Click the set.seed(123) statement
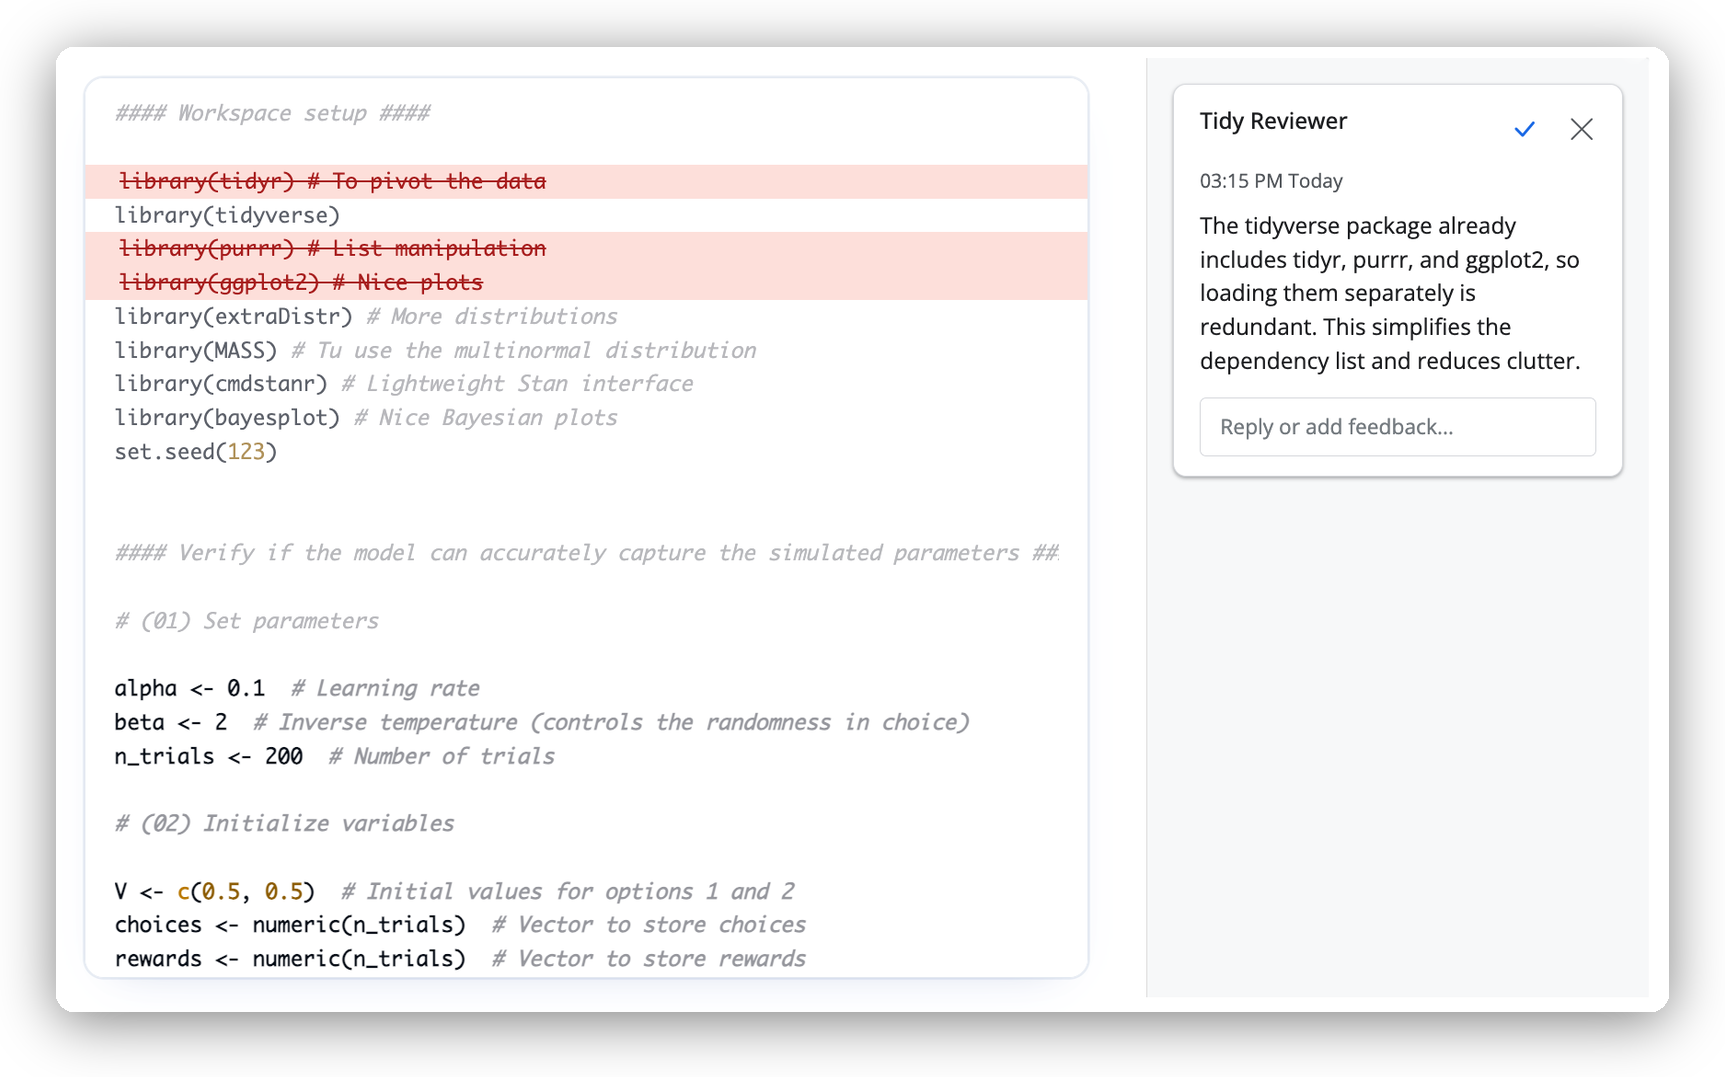Image resolution: width=1725 pixels, height=1077 pixels. click(x=195, y=451)
